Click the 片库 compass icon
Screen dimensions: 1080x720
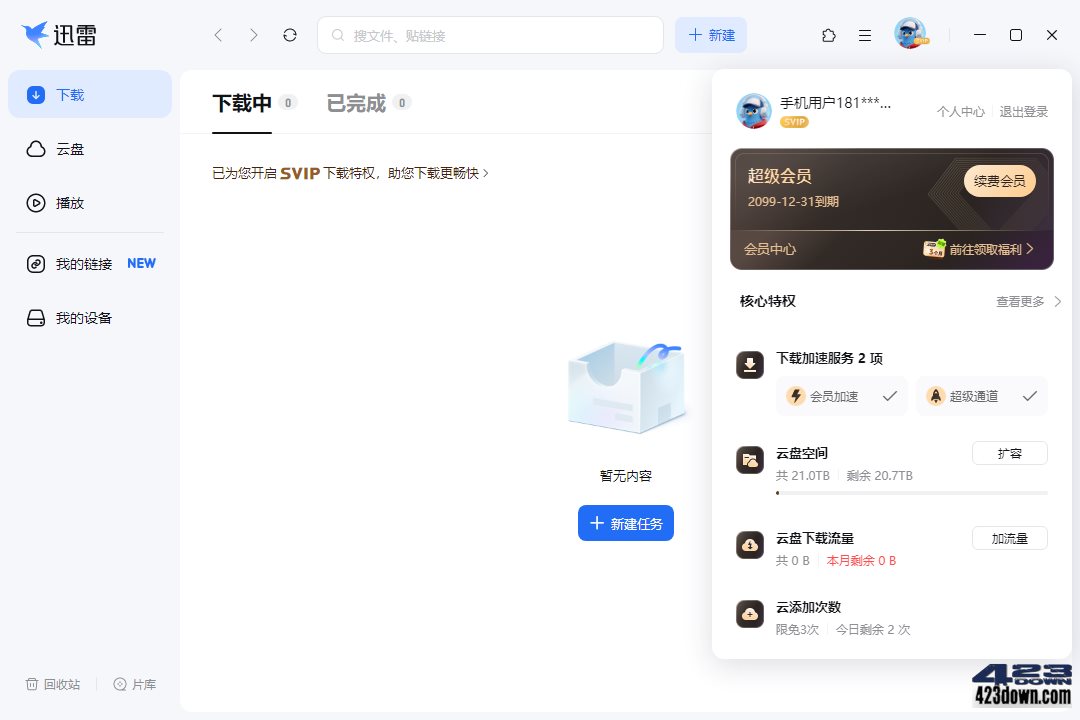(x=120, y=684)
